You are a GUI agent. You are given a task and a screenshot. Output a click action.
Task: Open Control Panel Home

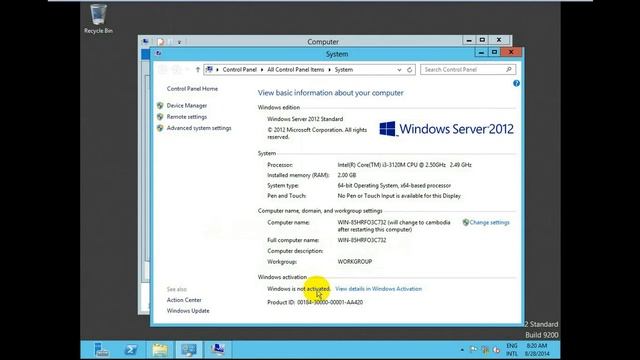192,89
